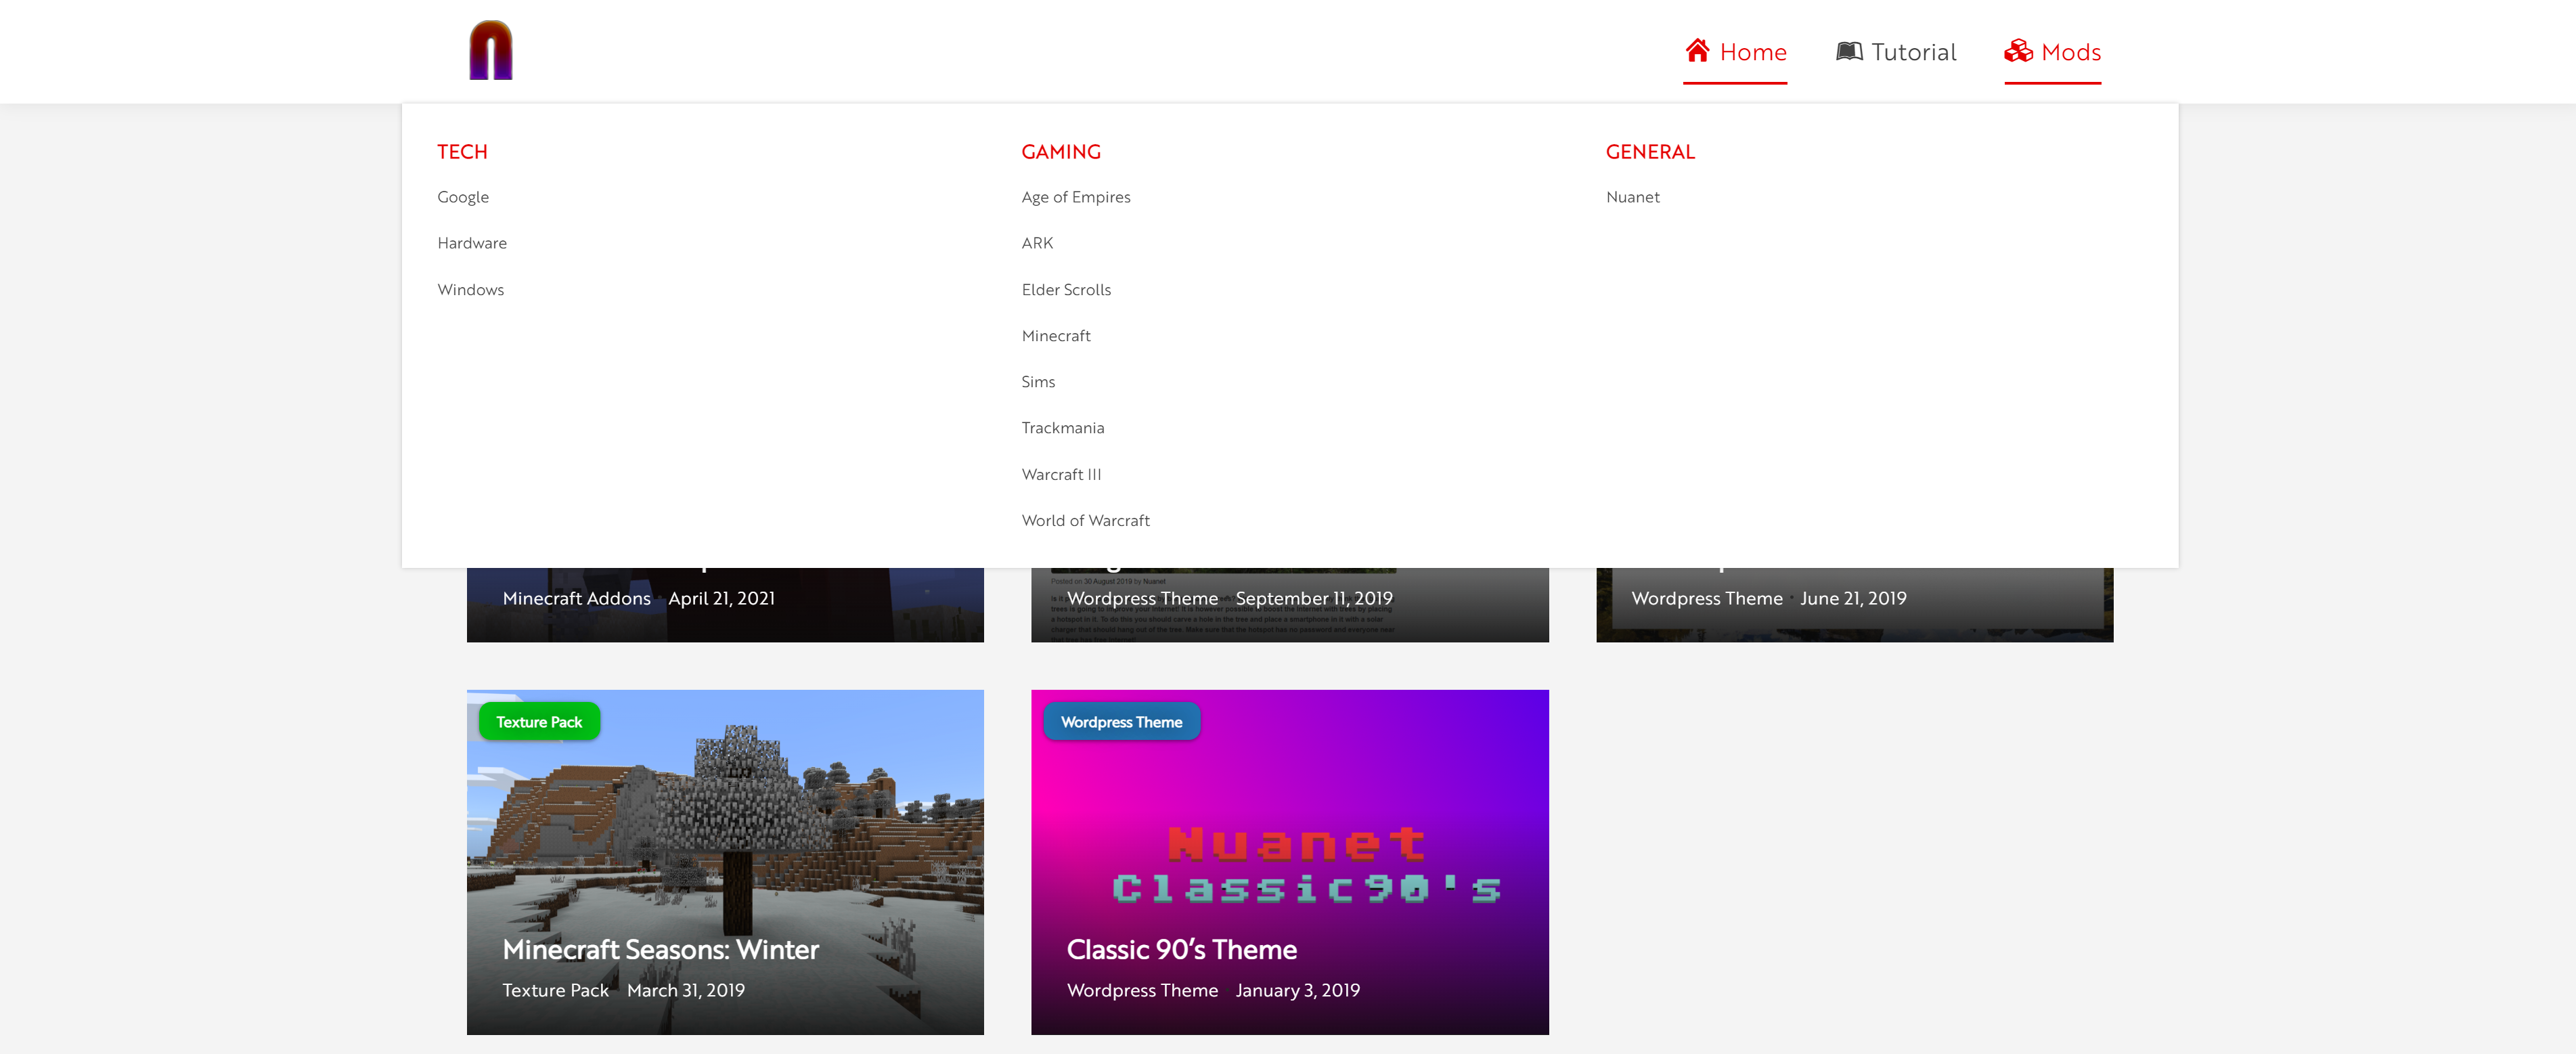Click the Mods cubes icon
Image resolution: width=2576 pixels, height=1054 pixels.
pyautogui.click(x=2018, y=51)
